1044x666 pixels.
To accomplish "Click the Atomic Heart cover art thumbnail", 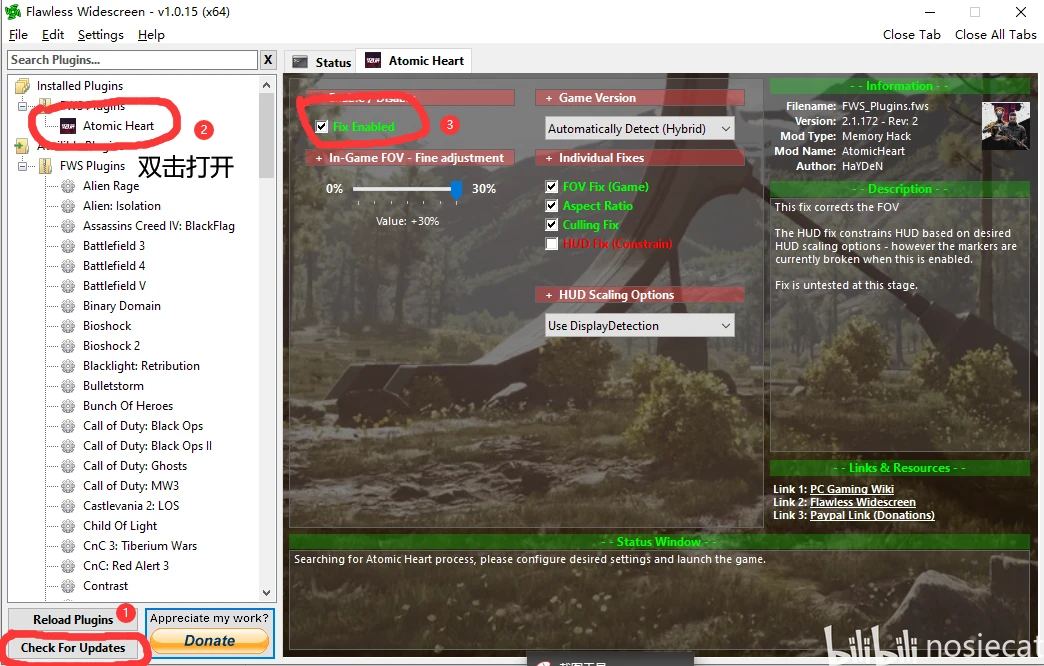I will pos(1005,126).
